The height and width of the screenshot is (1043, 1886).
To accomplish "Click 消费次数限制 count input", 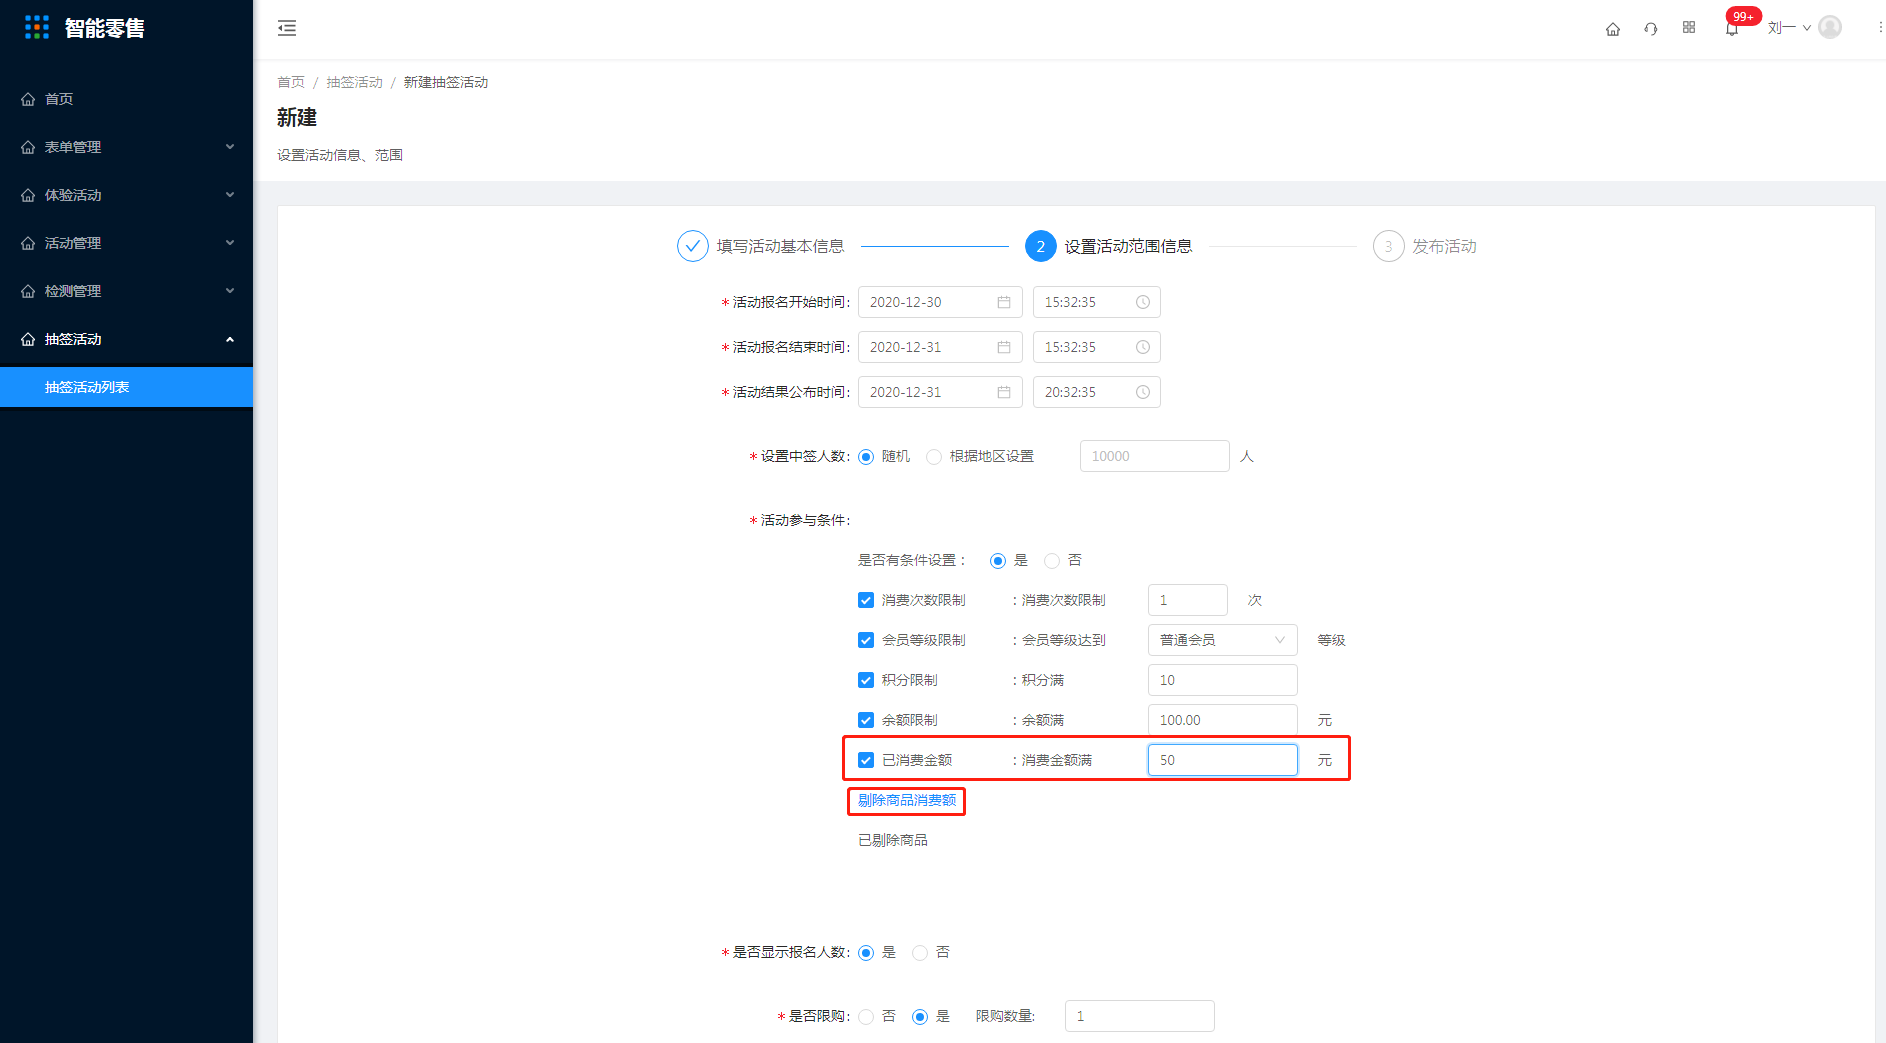I will point(1187,600).
